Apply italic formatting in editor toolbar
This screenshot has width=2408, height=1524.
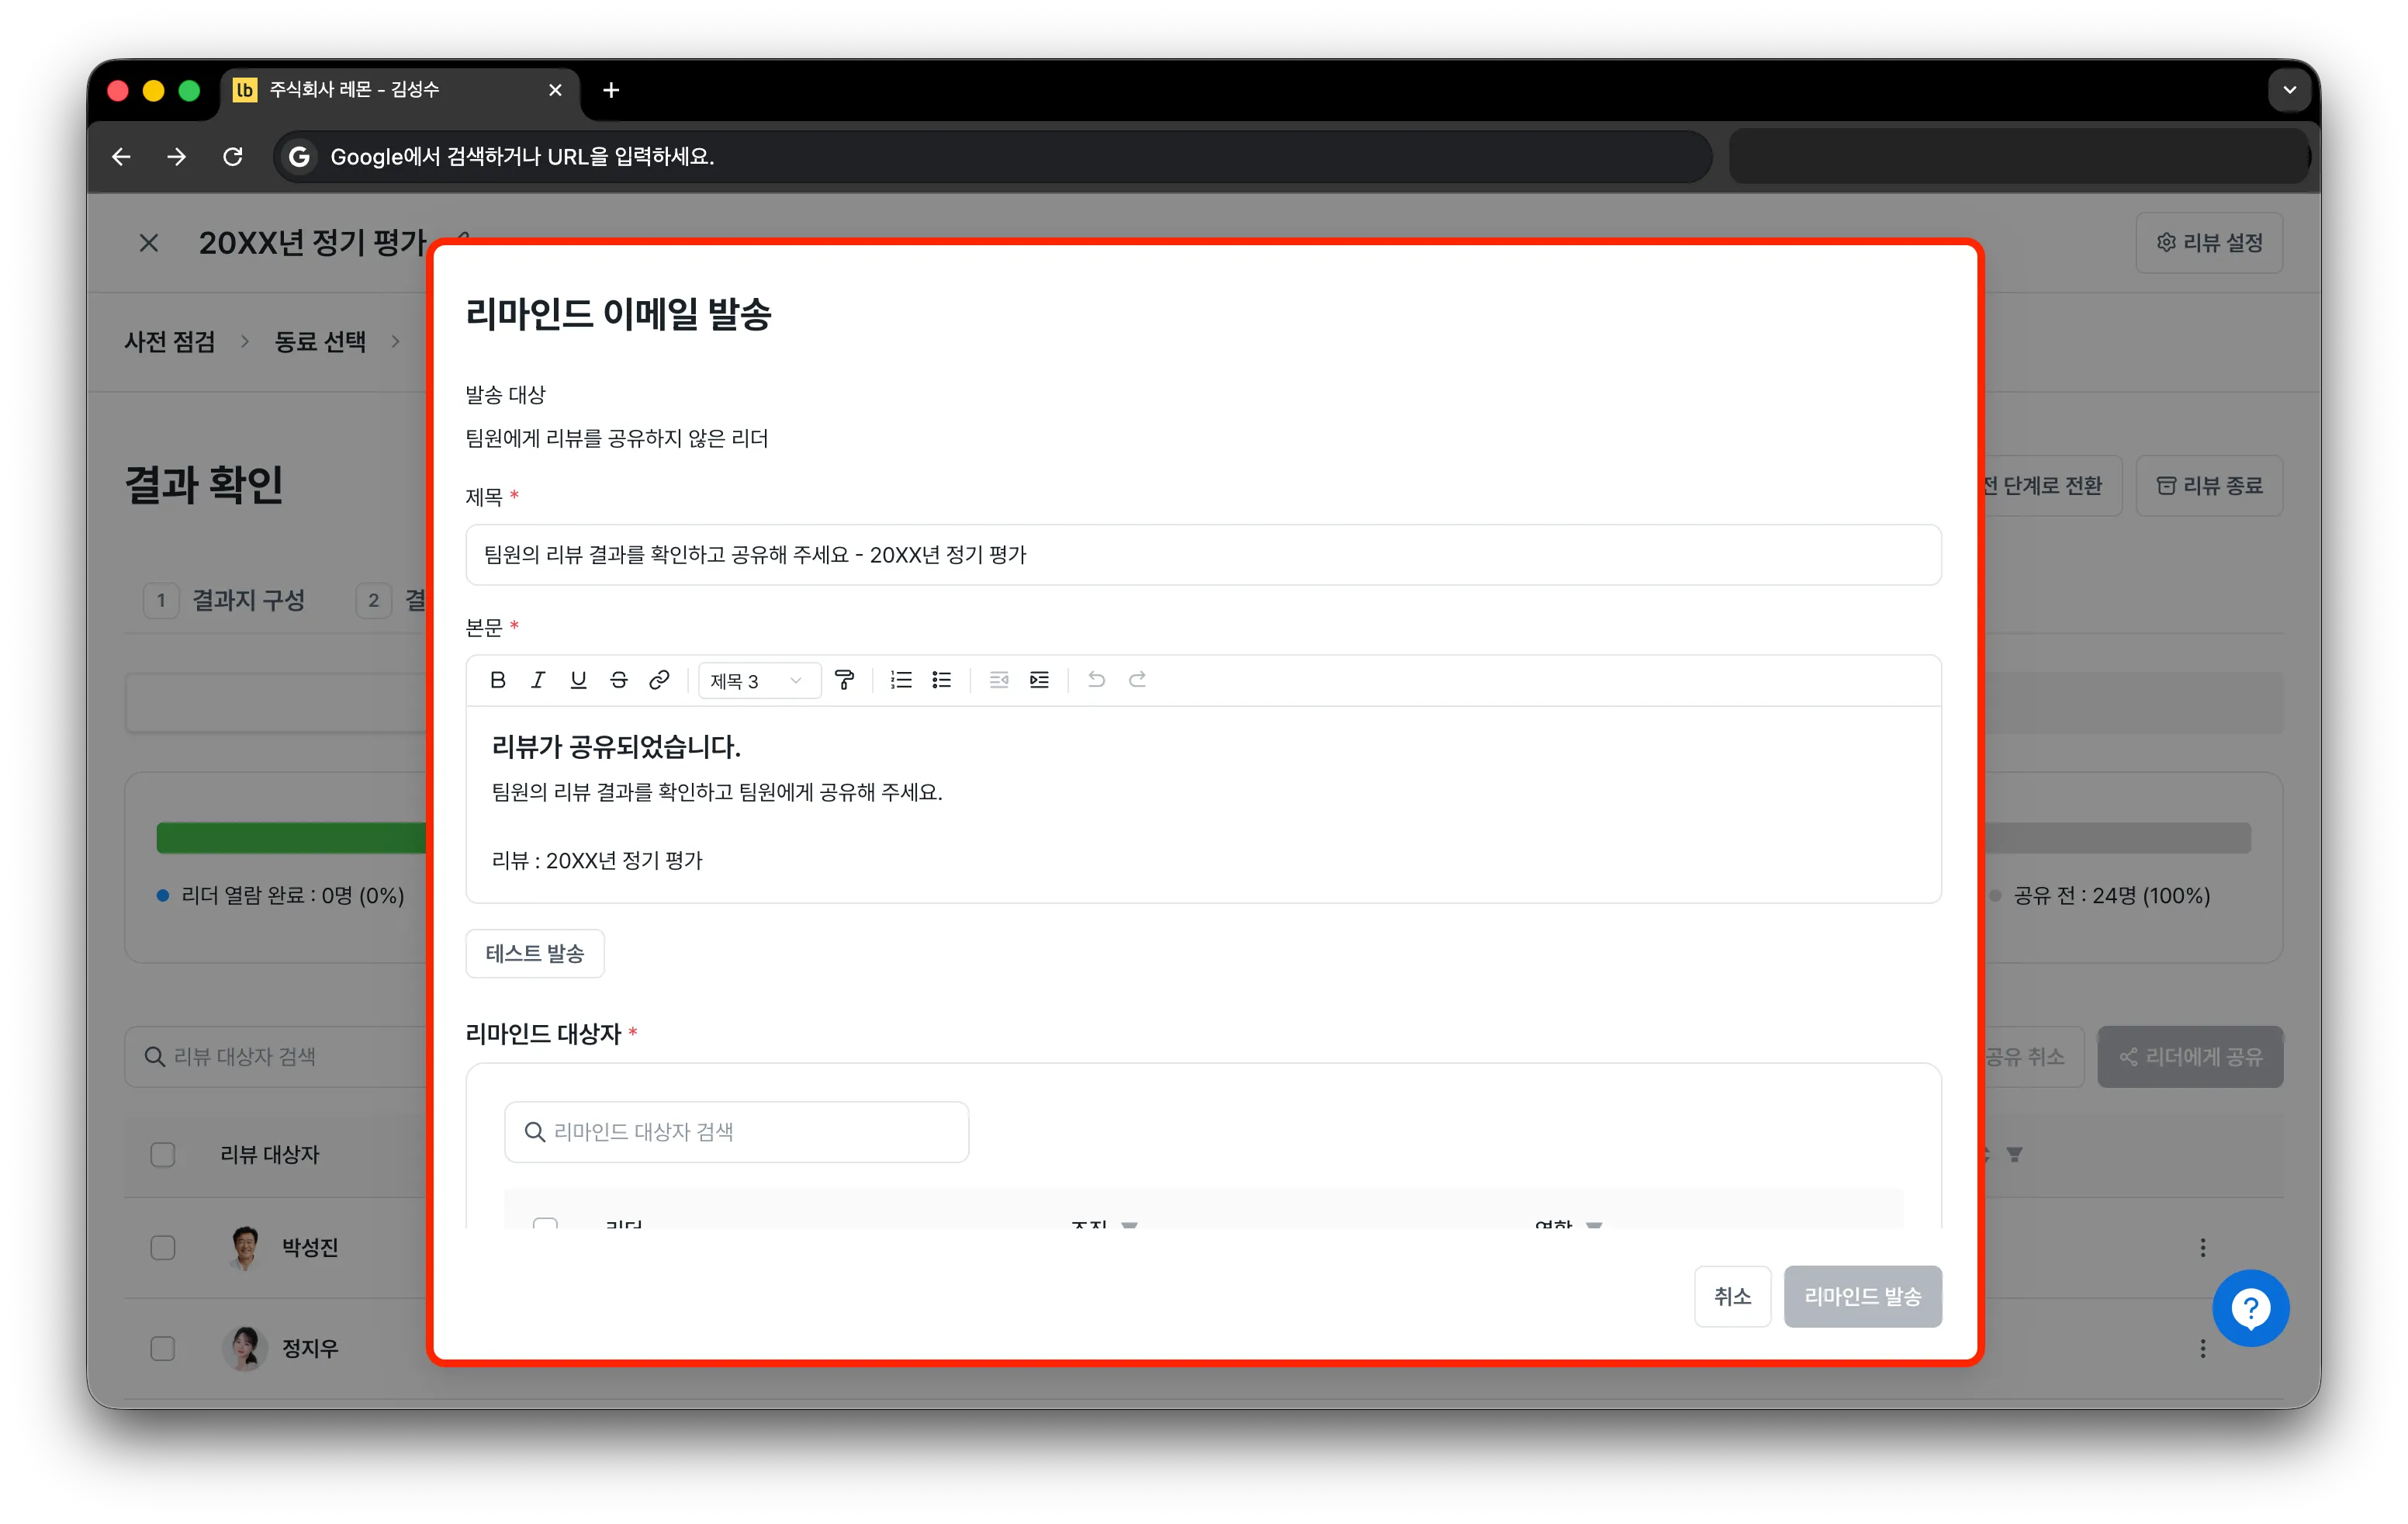[538, 680]
